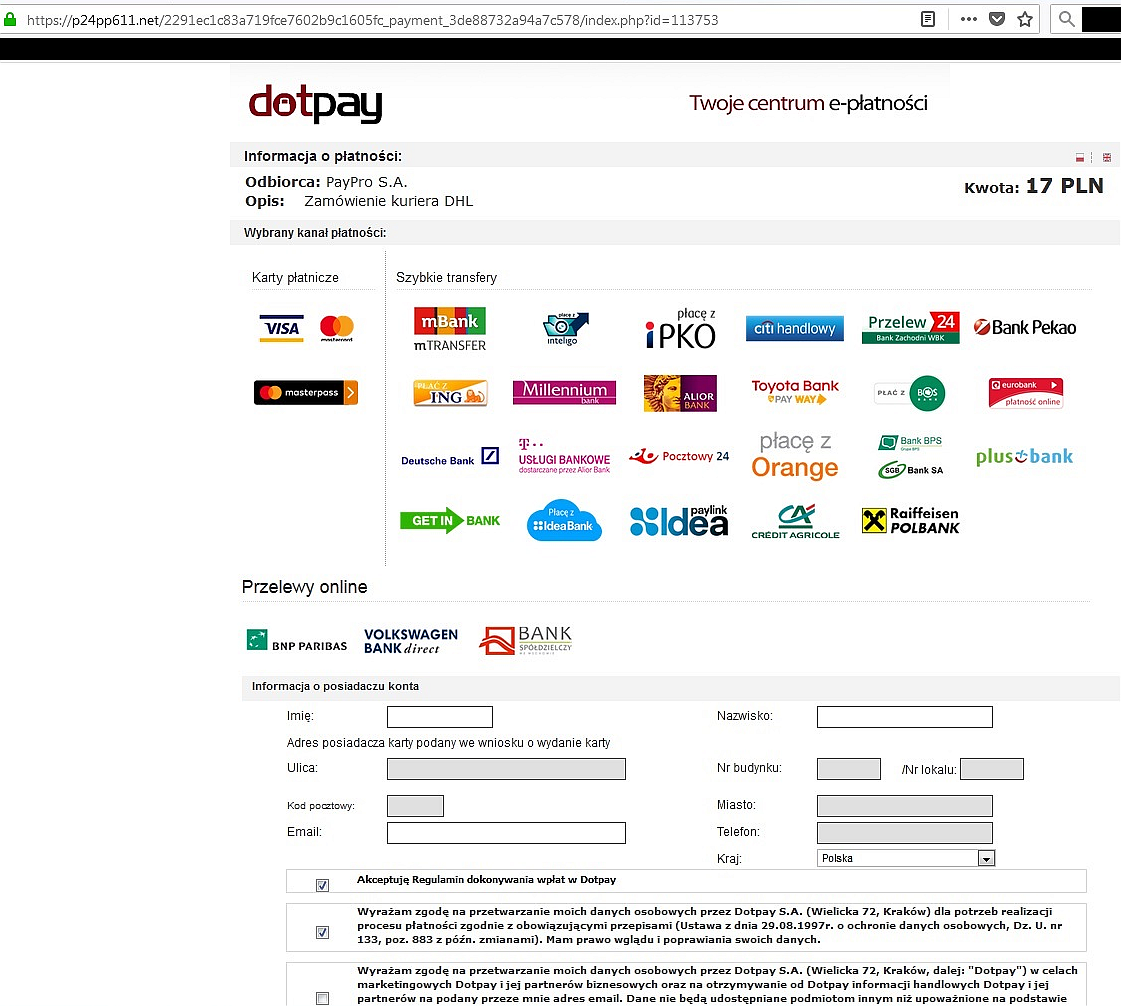Viewport: 1121px width, 1006px height.
Task: Choose the iPKO payment option
Action: pyautogui.click(x=681, y=329)
